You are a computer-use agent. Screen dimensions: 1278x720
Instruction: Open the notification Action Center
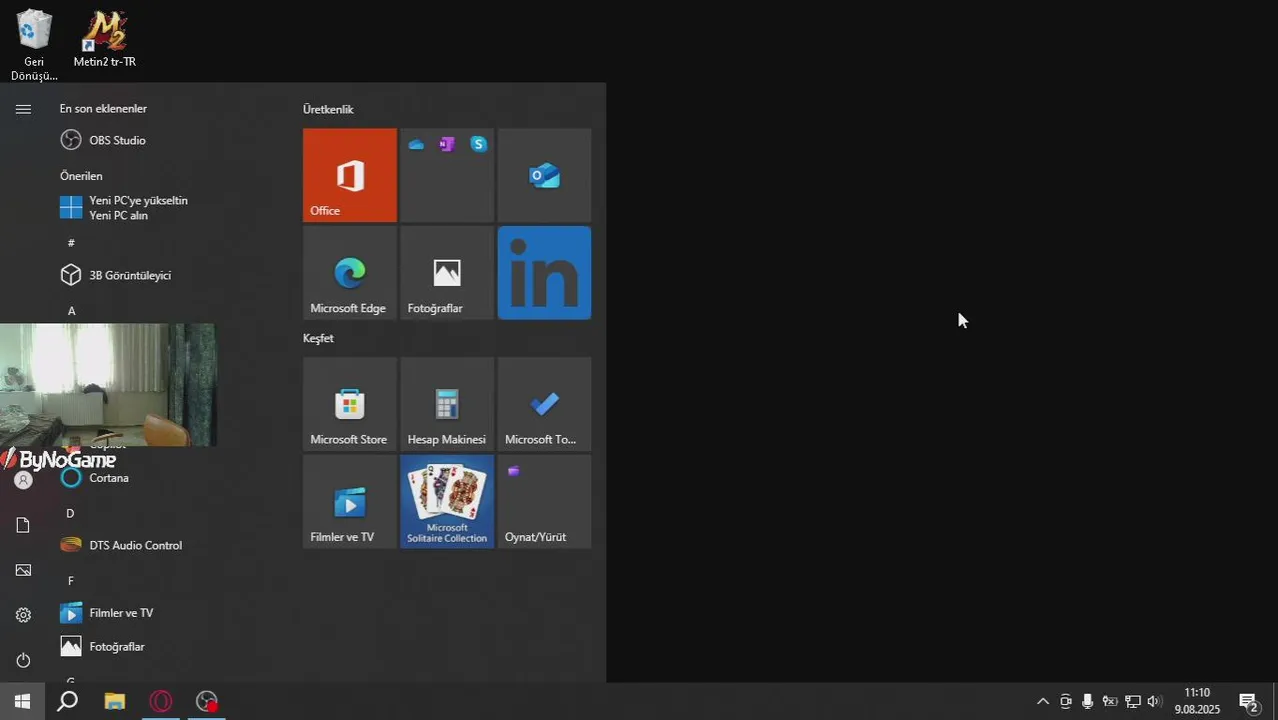[1248, 701]
